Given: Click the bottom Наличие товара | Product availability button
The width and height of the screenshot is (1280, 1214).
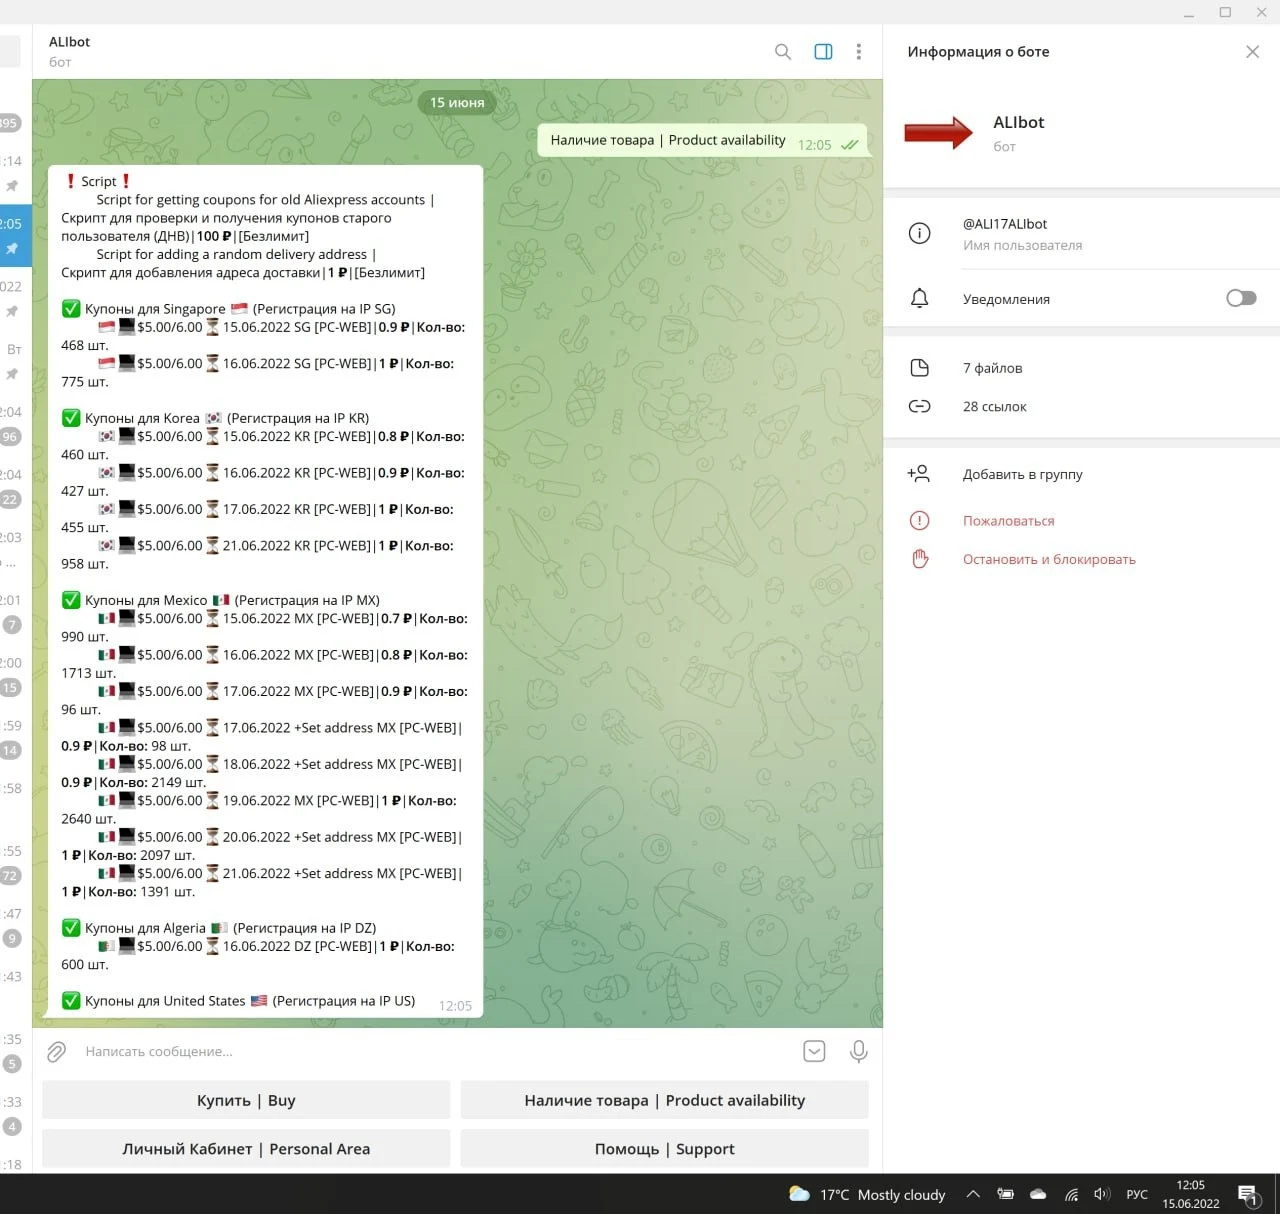Looking at the screenshot, I should pyautogui.click(x=664, y=1100).
